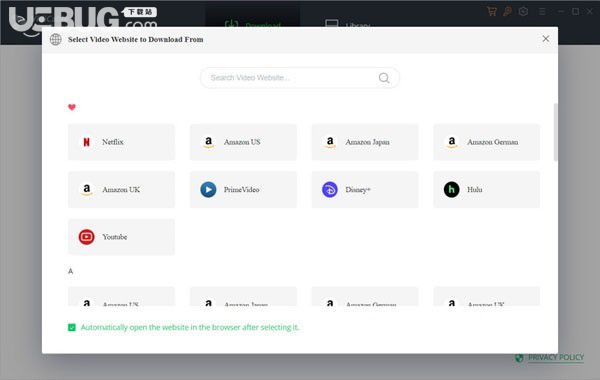This screenshot has width=600, height=380.
Task: Open the shopping cart icon in title bar
Action: click(492, 11)
